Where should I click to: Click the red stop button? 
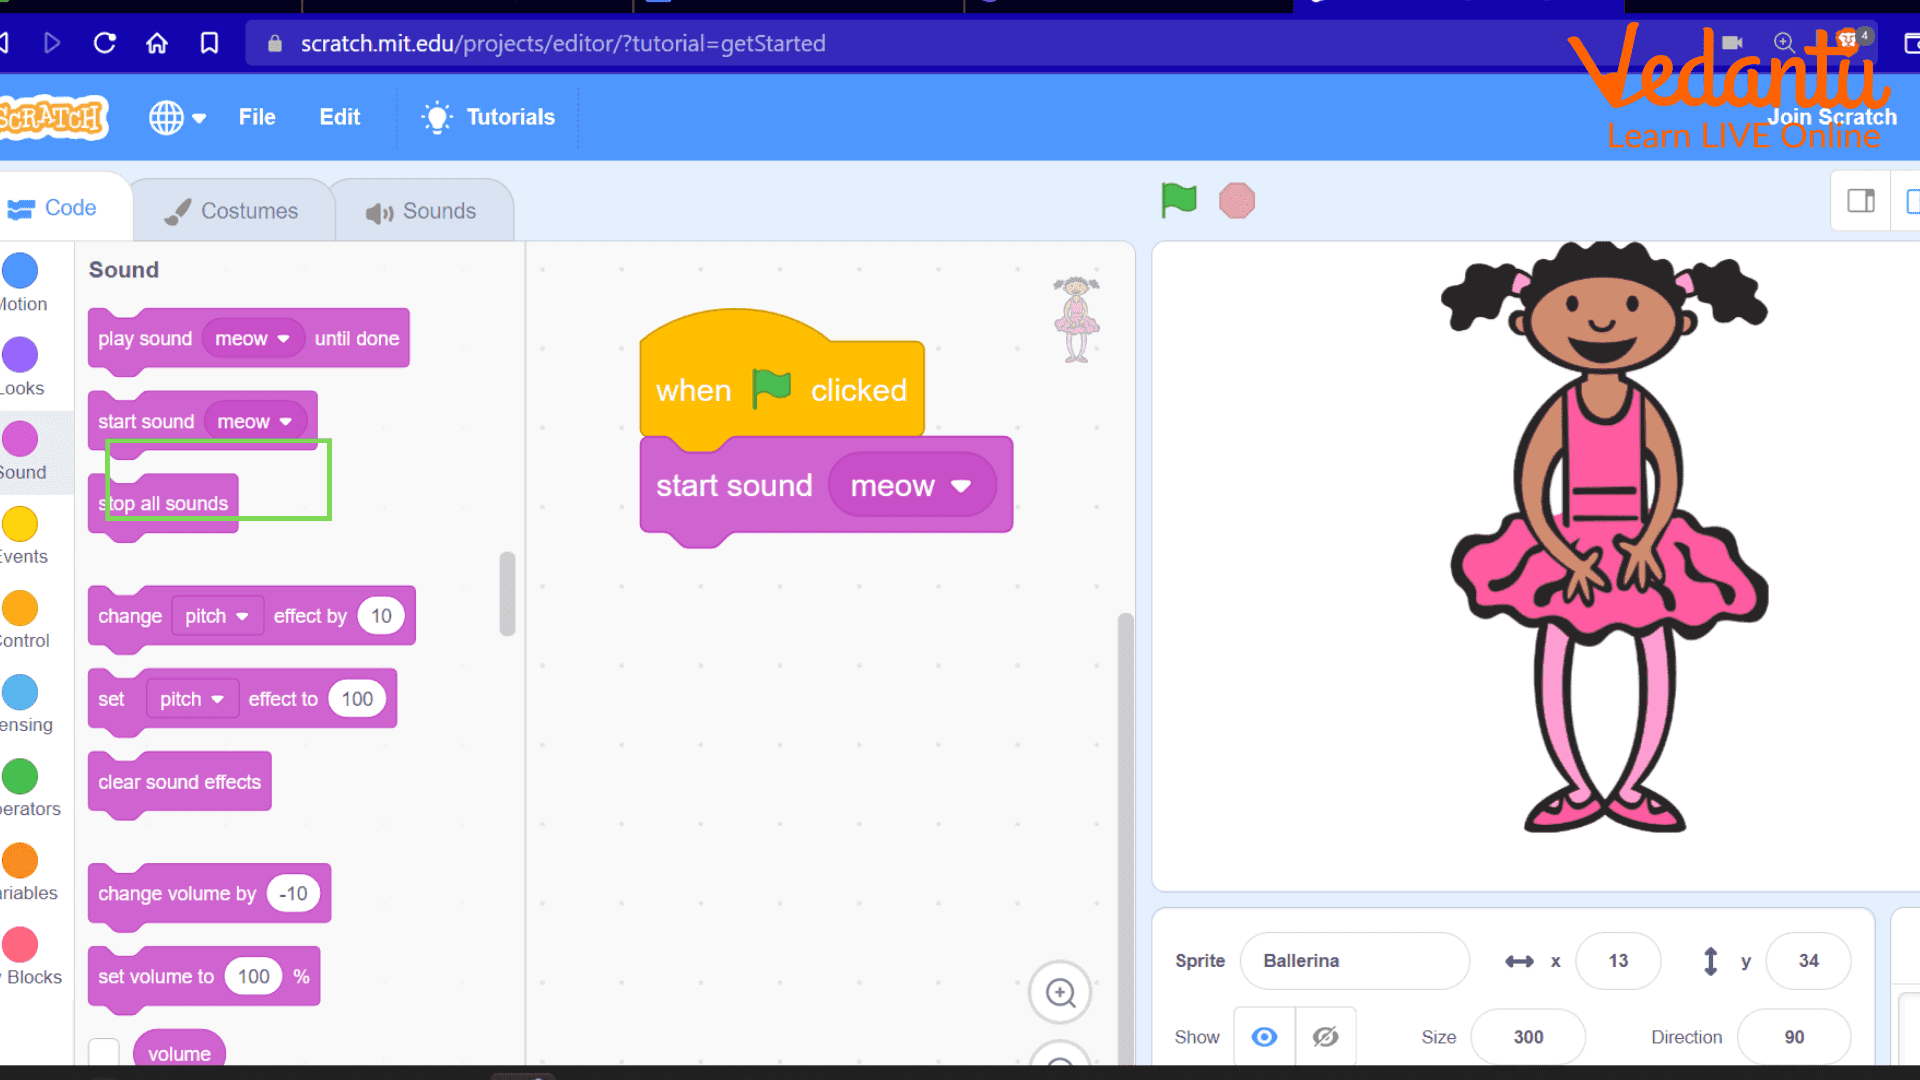[x=1236, y=200]
